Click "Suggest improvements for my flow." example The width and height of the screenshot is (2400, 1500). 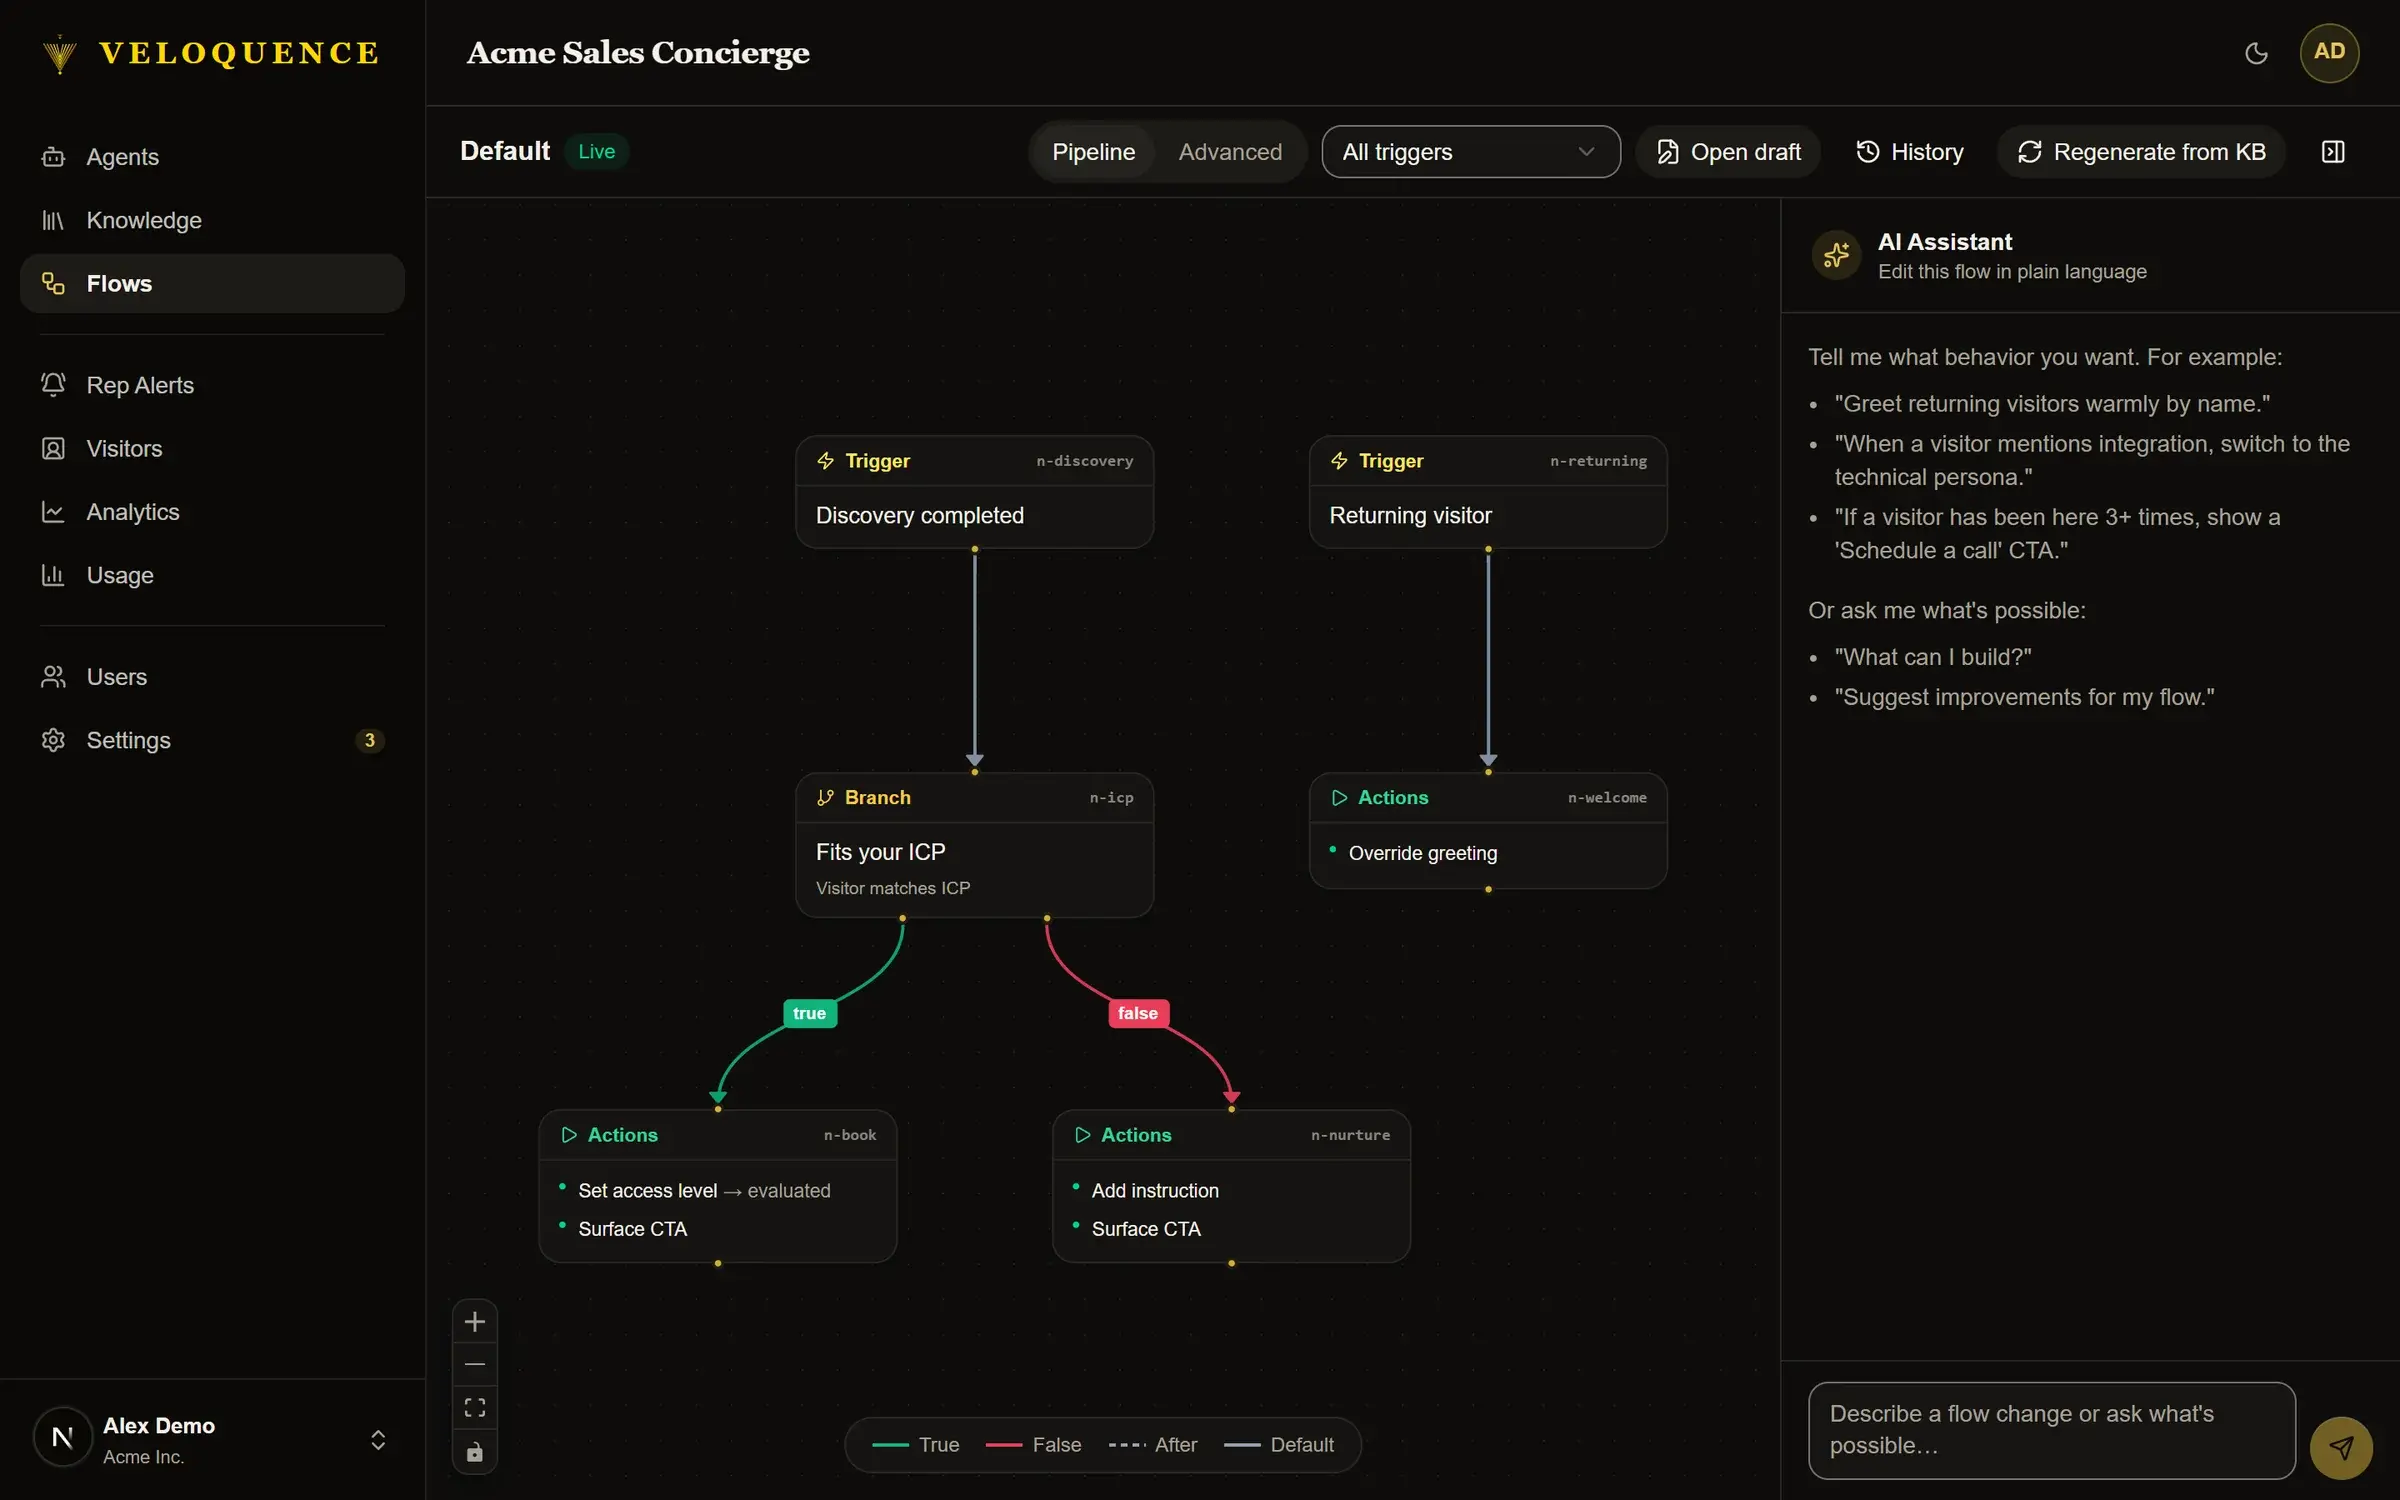(2024, 697)
